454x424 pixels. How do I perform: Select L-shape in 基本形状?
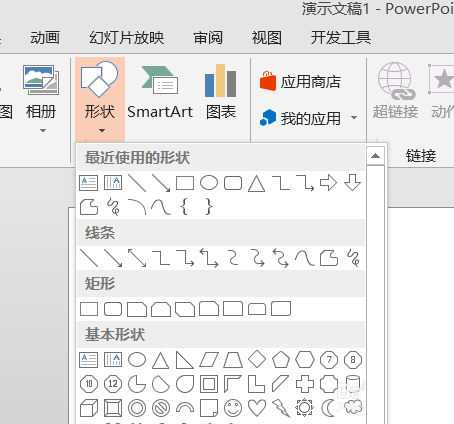[257, 384]
